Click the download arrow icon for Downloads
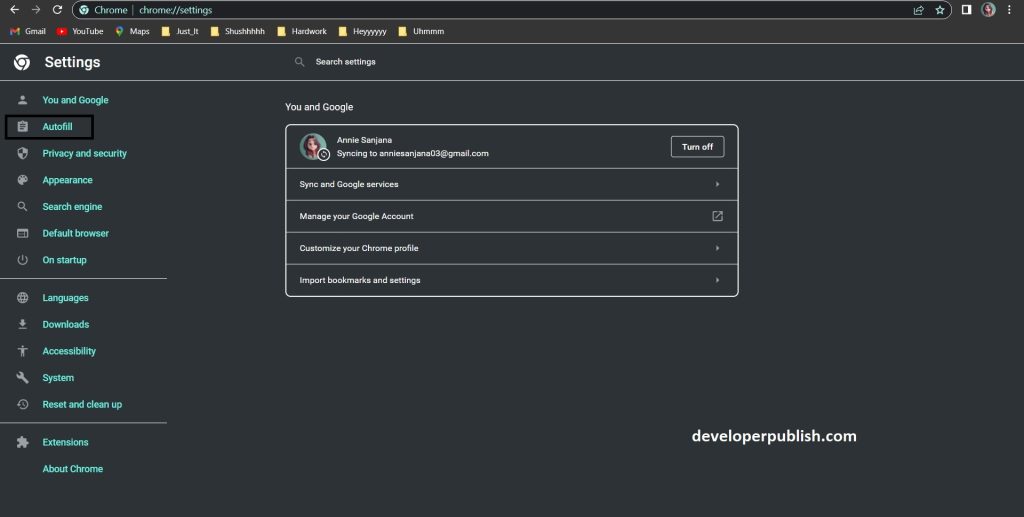 tap(22, 324)
